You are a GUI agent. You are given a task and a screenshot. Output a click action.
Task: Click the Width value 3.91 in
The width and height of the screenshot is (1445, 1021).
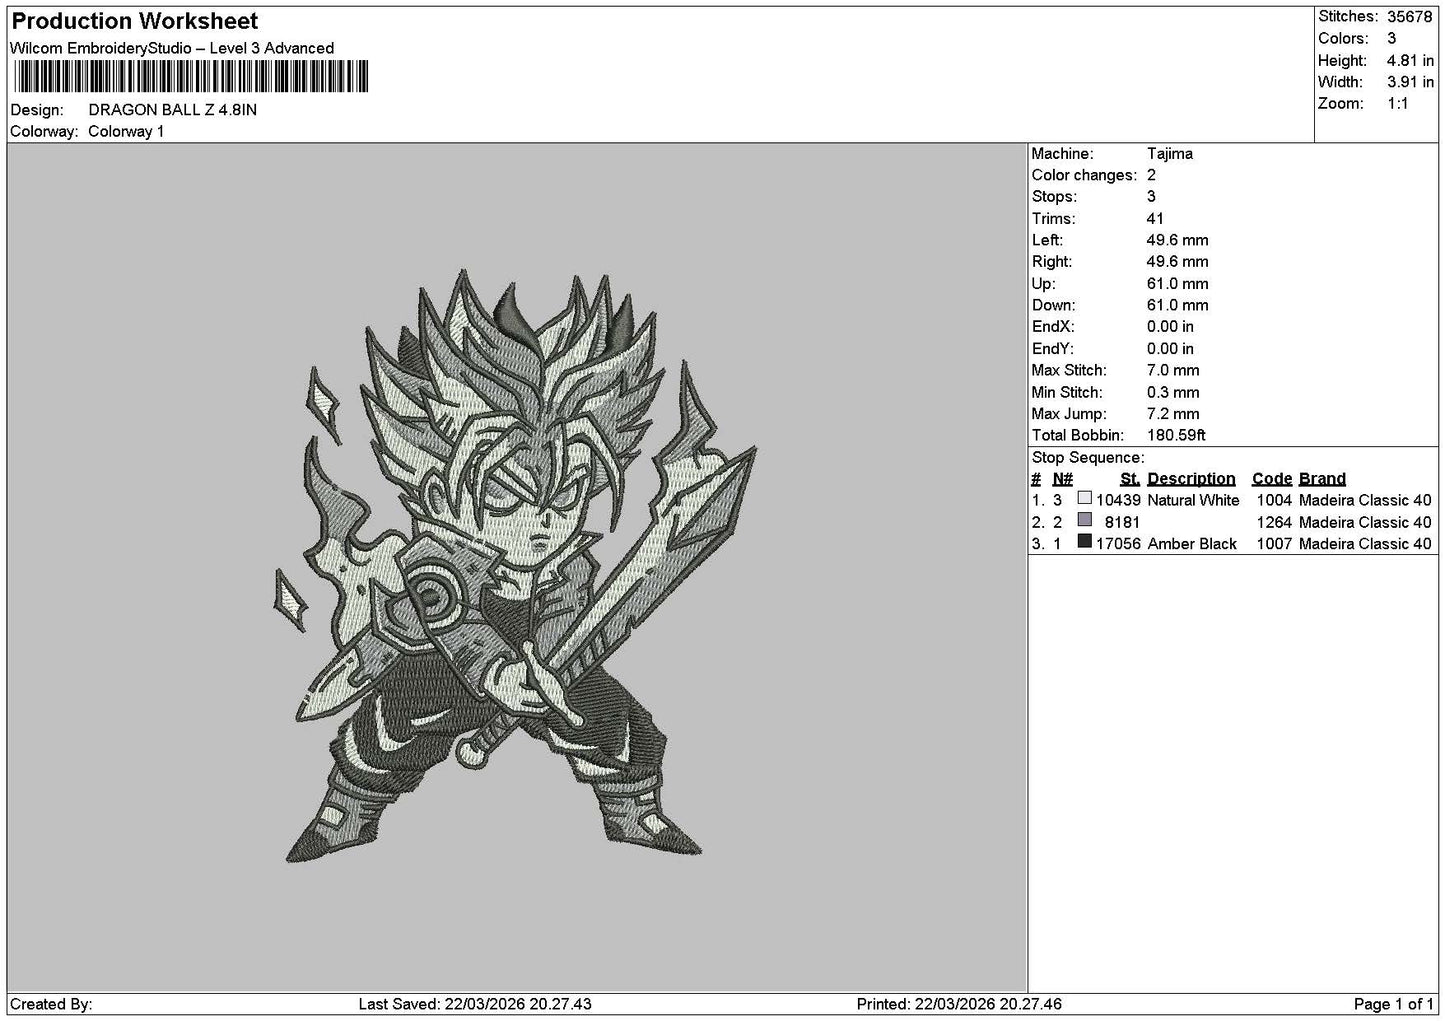(x=1410, y=83)
